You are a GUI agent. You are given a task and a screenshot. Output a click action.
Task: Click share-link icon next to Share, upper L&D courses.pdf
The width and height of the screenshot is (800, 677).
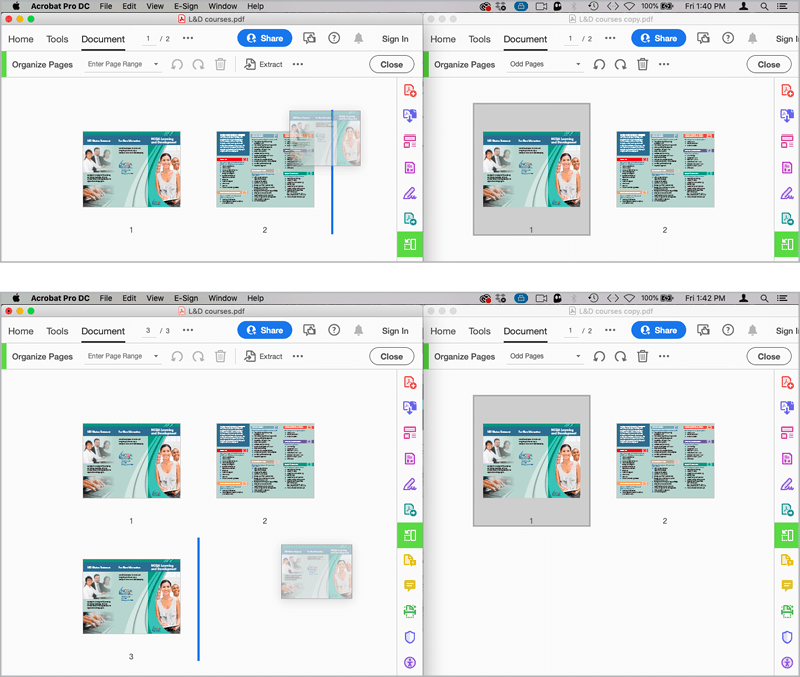309,38
